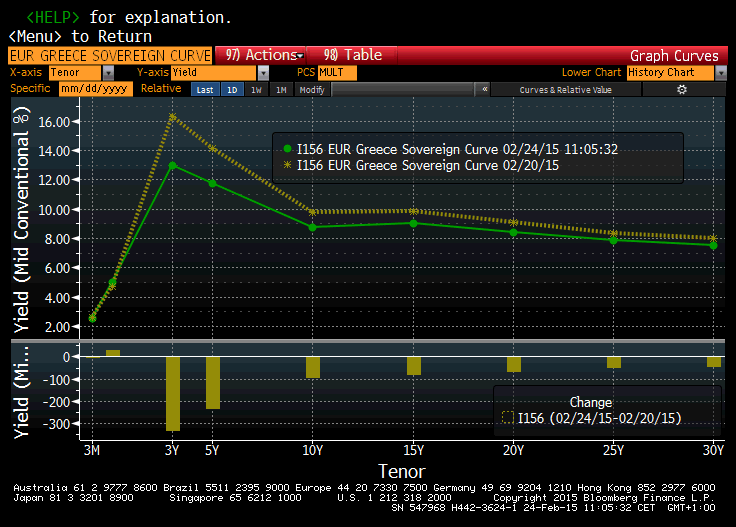Click the Curves & Relative Value button
This screenshot has width=736, height=527.
pos(566,90)
